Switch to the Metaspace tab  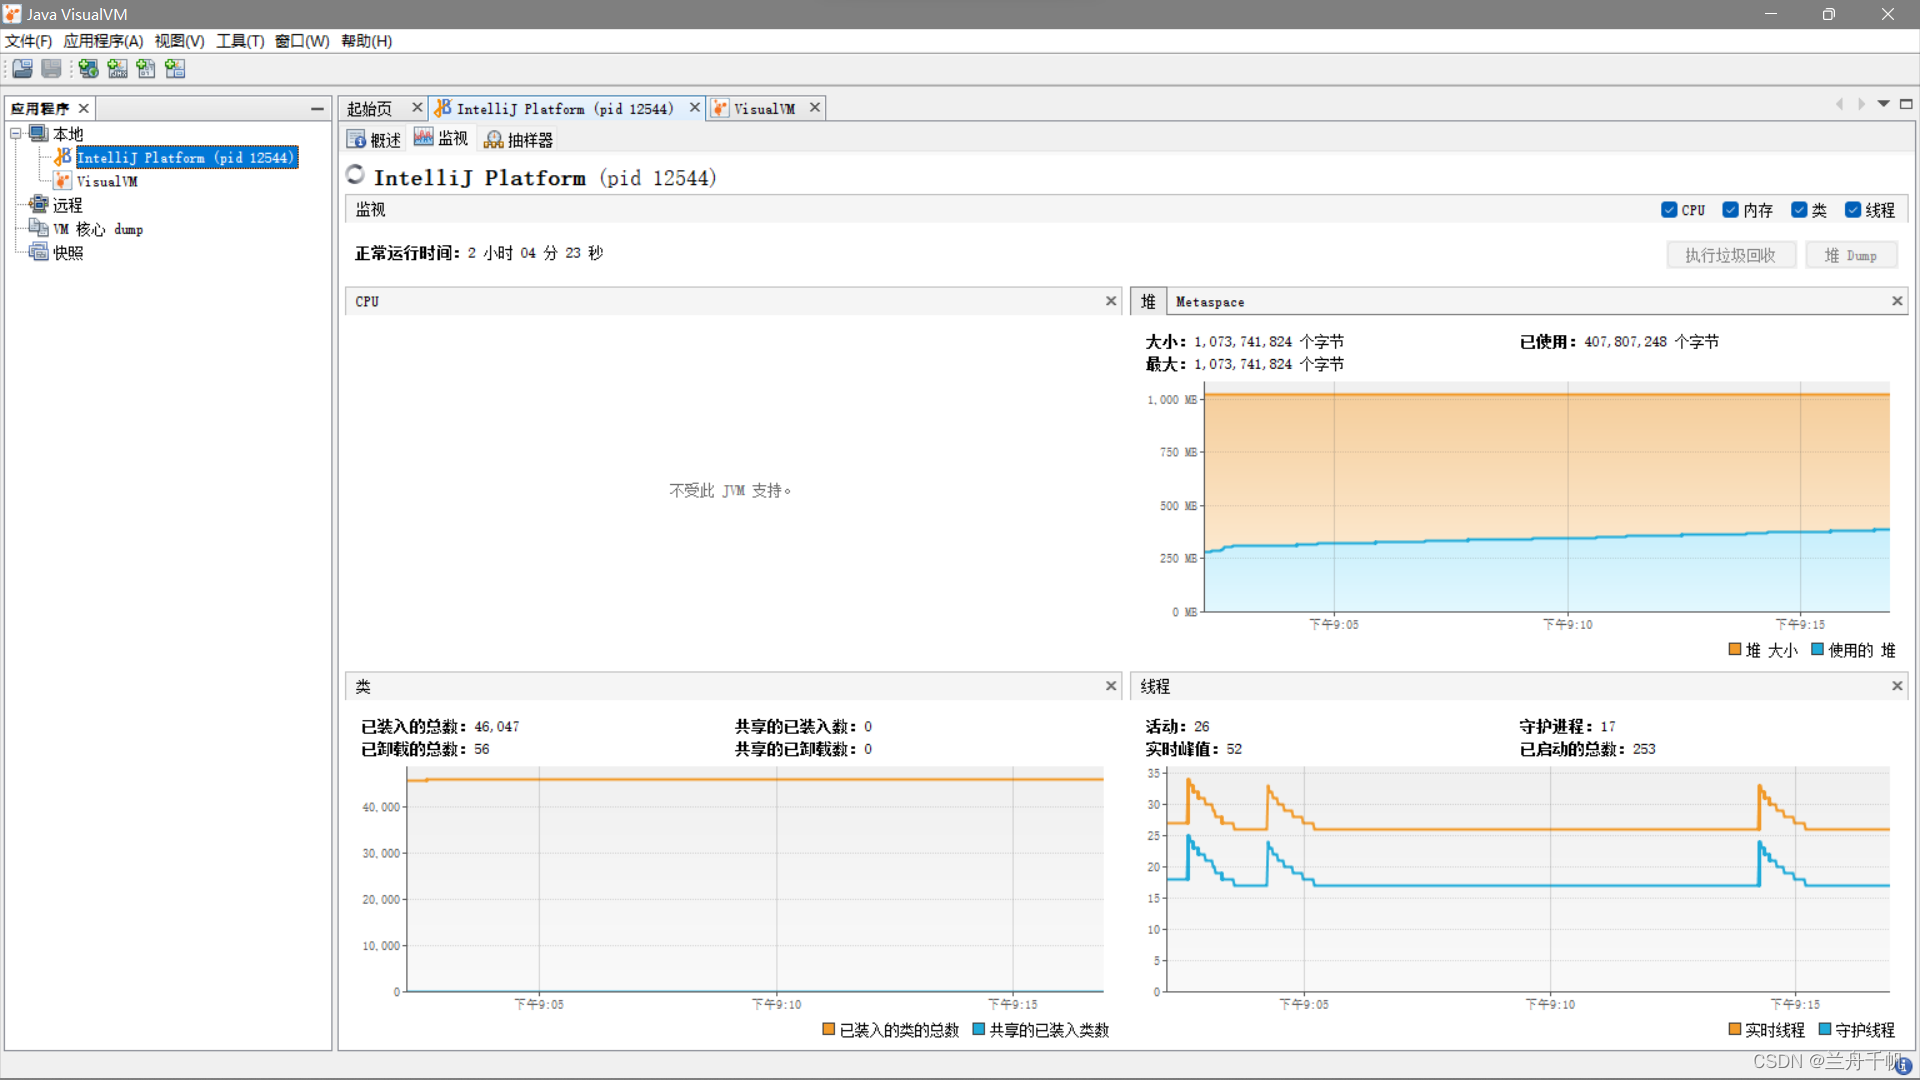[x=1210, y=302]
